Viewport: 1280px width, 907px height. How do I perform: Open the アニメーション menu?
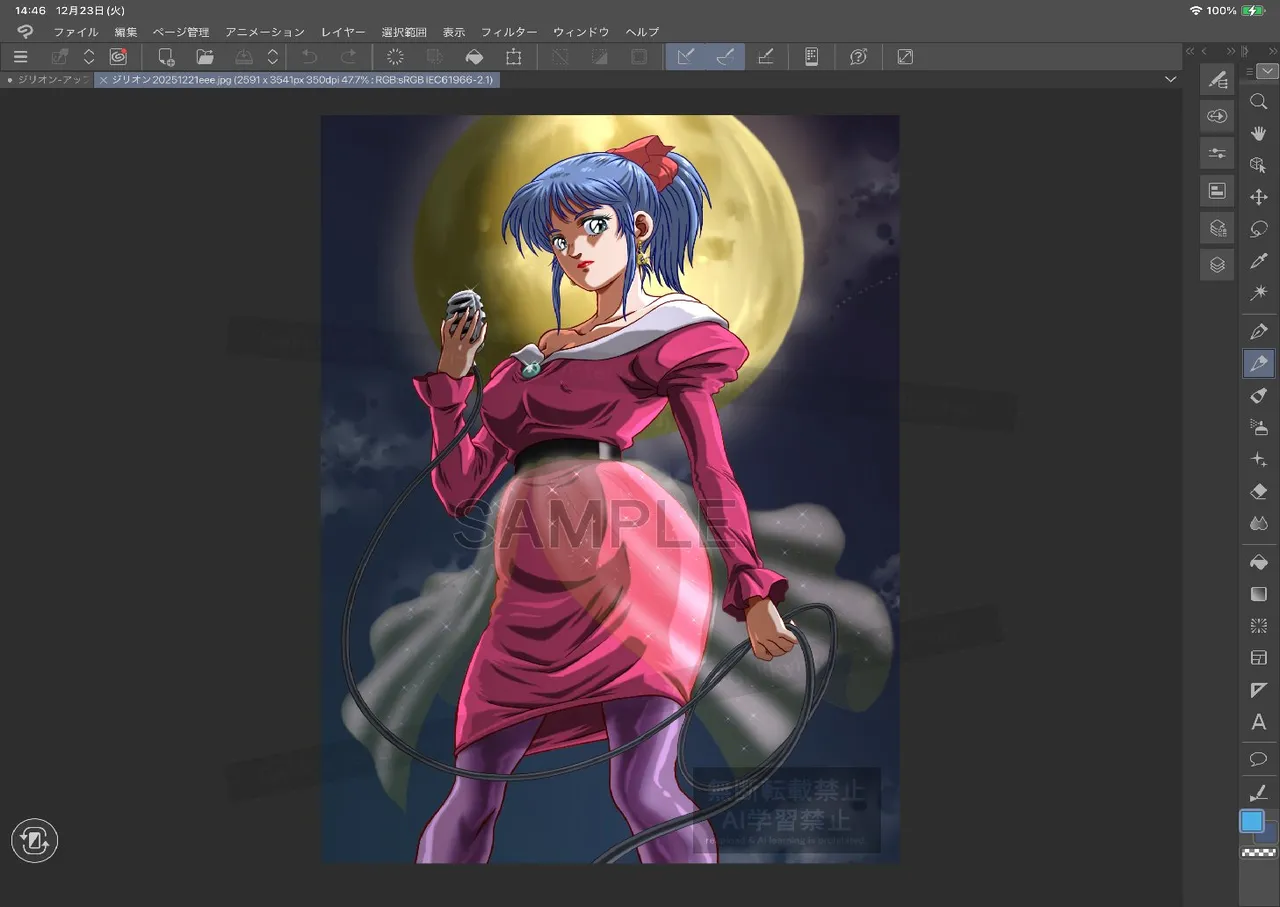click(x=265, y=32)
